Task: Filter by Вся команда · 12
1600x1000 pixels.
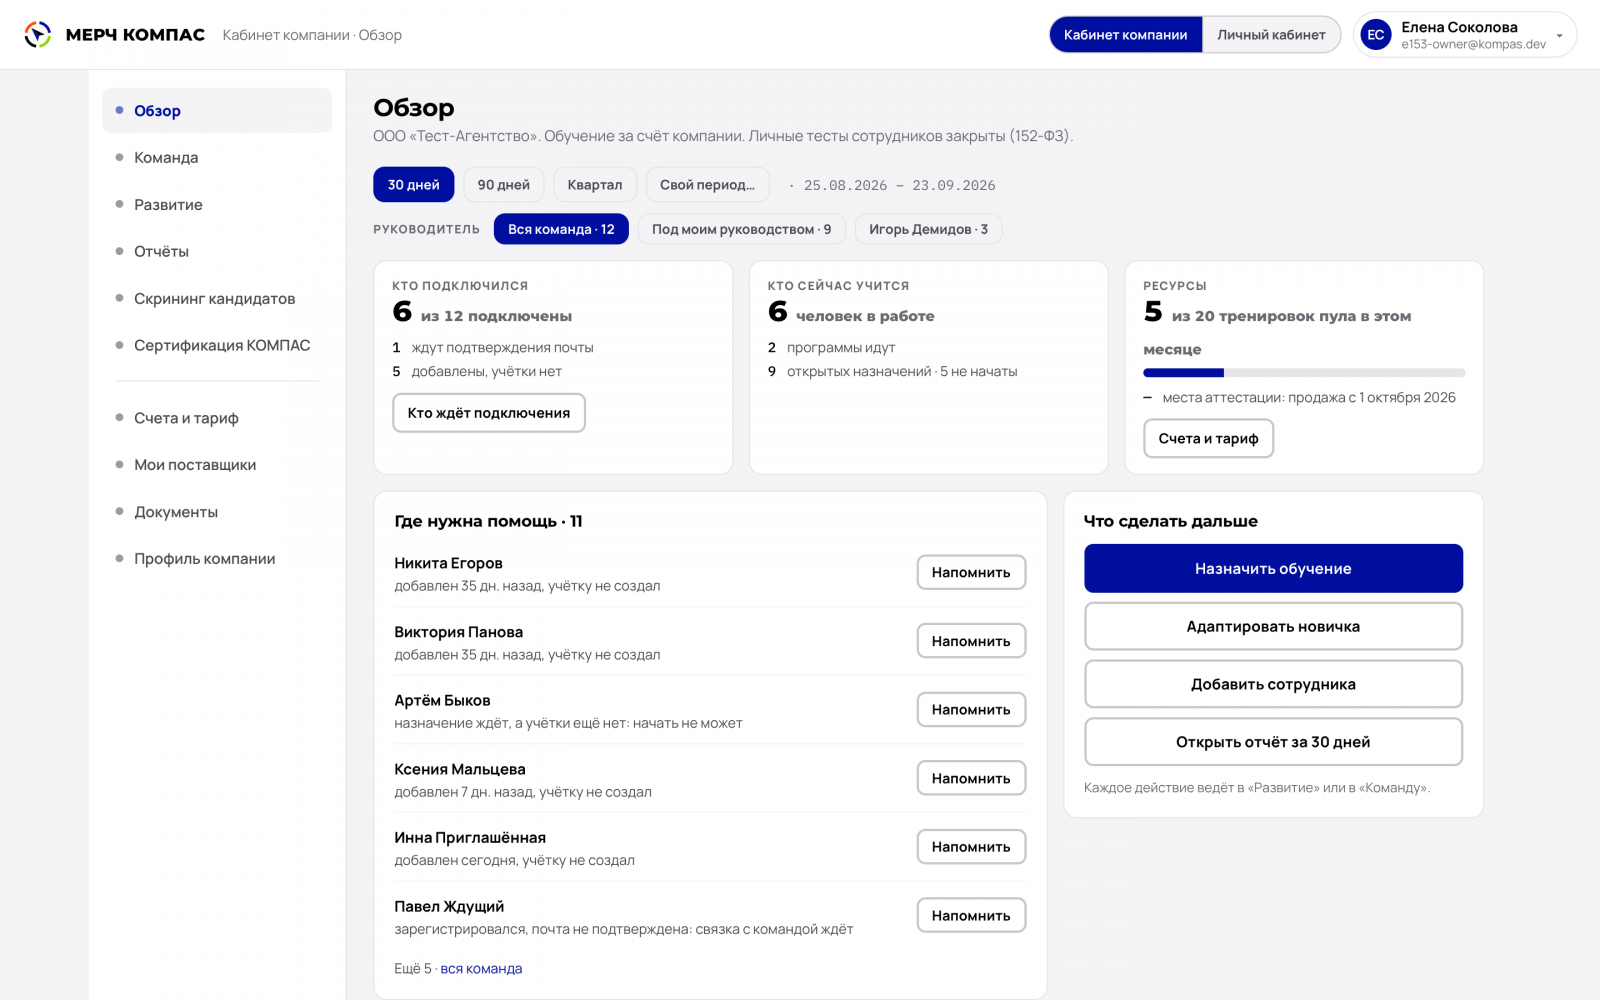Action: 561,229
